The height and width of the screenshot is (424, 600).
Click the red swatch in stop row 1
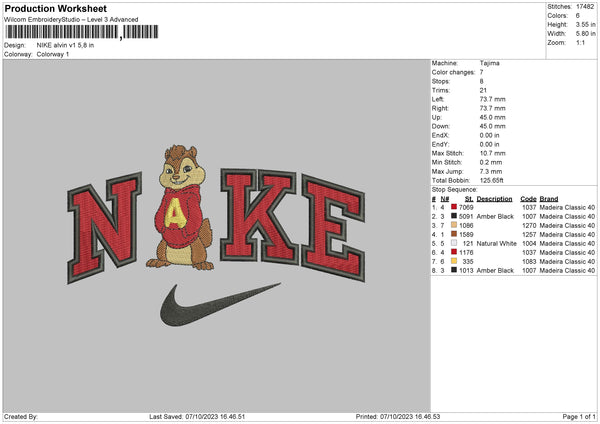pos(454,207)
